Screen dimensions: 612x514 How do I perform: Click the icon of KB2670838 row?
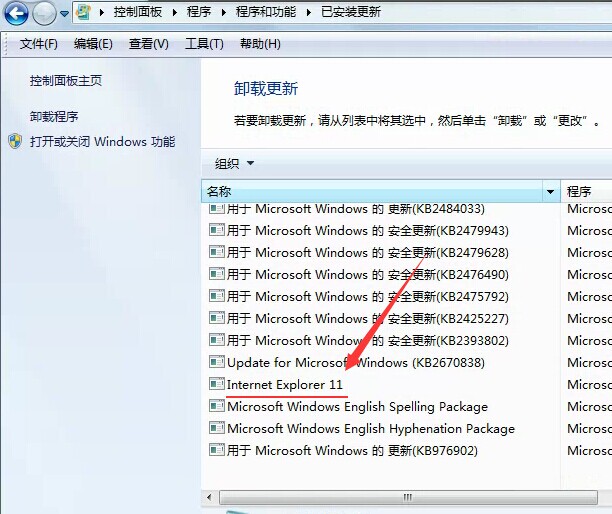point(217,361)
